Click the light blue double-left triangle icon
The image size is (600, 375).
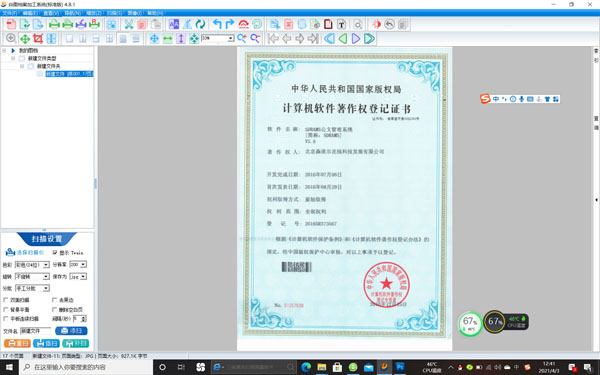coord(329,38)
